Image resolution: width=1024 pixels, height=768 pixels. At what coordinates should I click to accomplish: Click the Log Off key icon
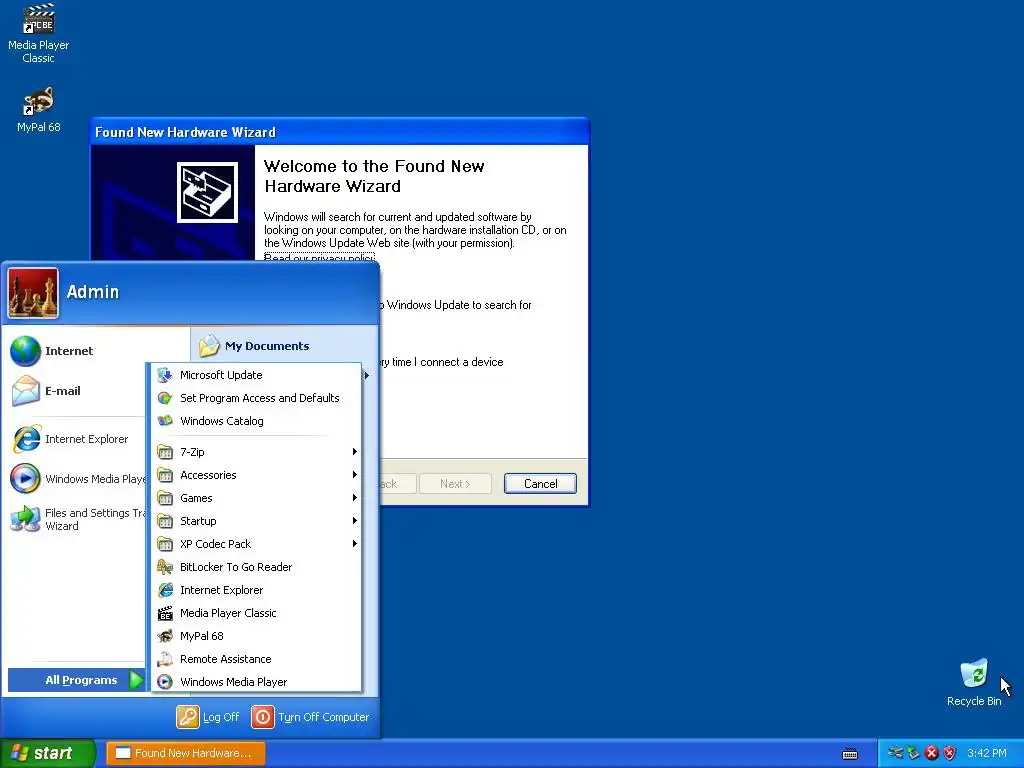187,716
